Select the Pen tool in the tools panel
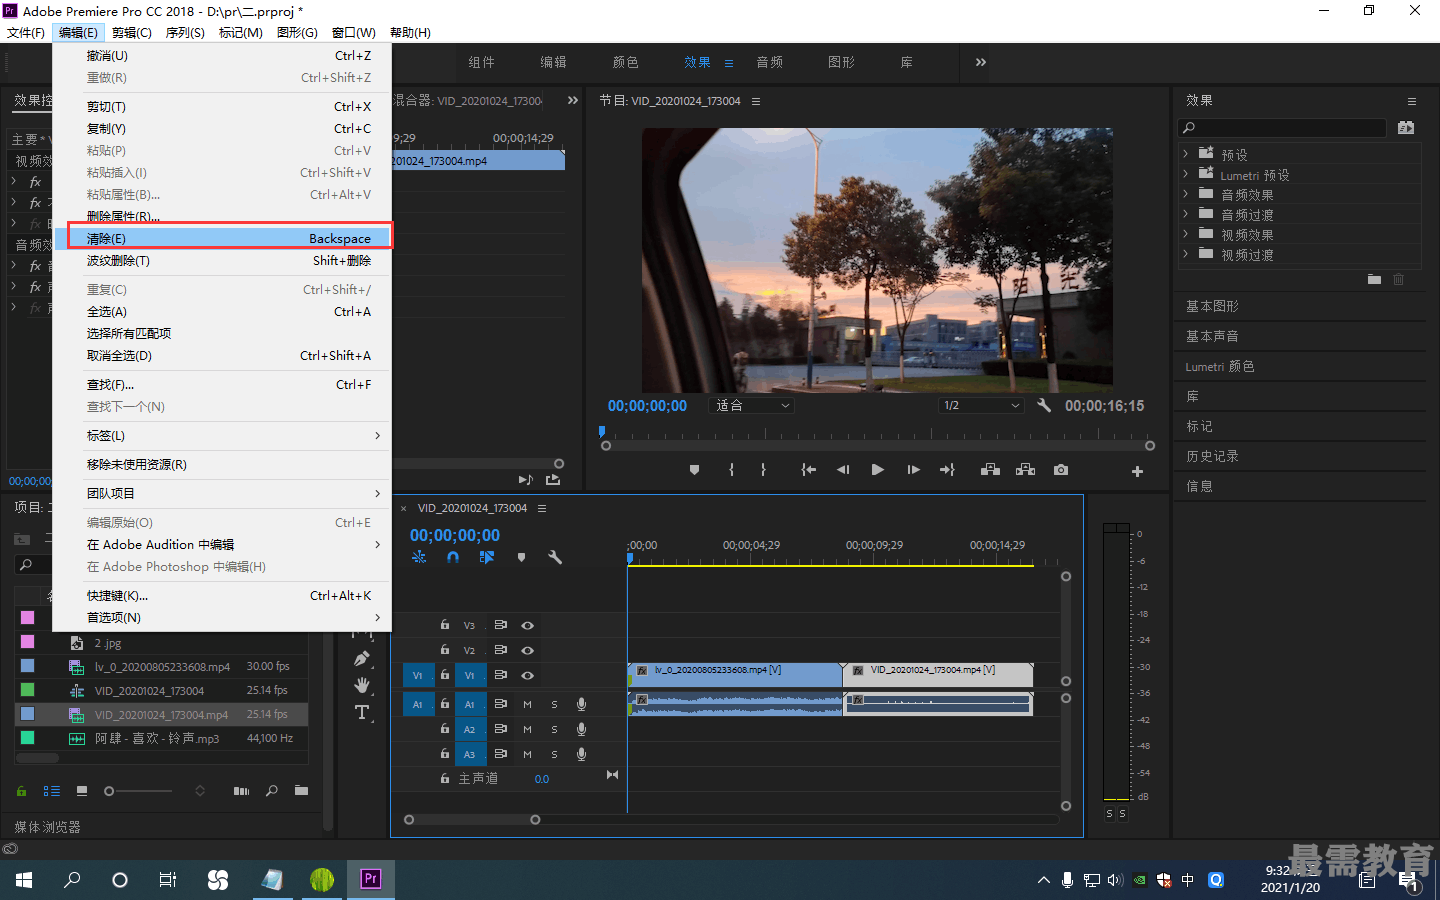The image size is (1440, 900). 362,658
